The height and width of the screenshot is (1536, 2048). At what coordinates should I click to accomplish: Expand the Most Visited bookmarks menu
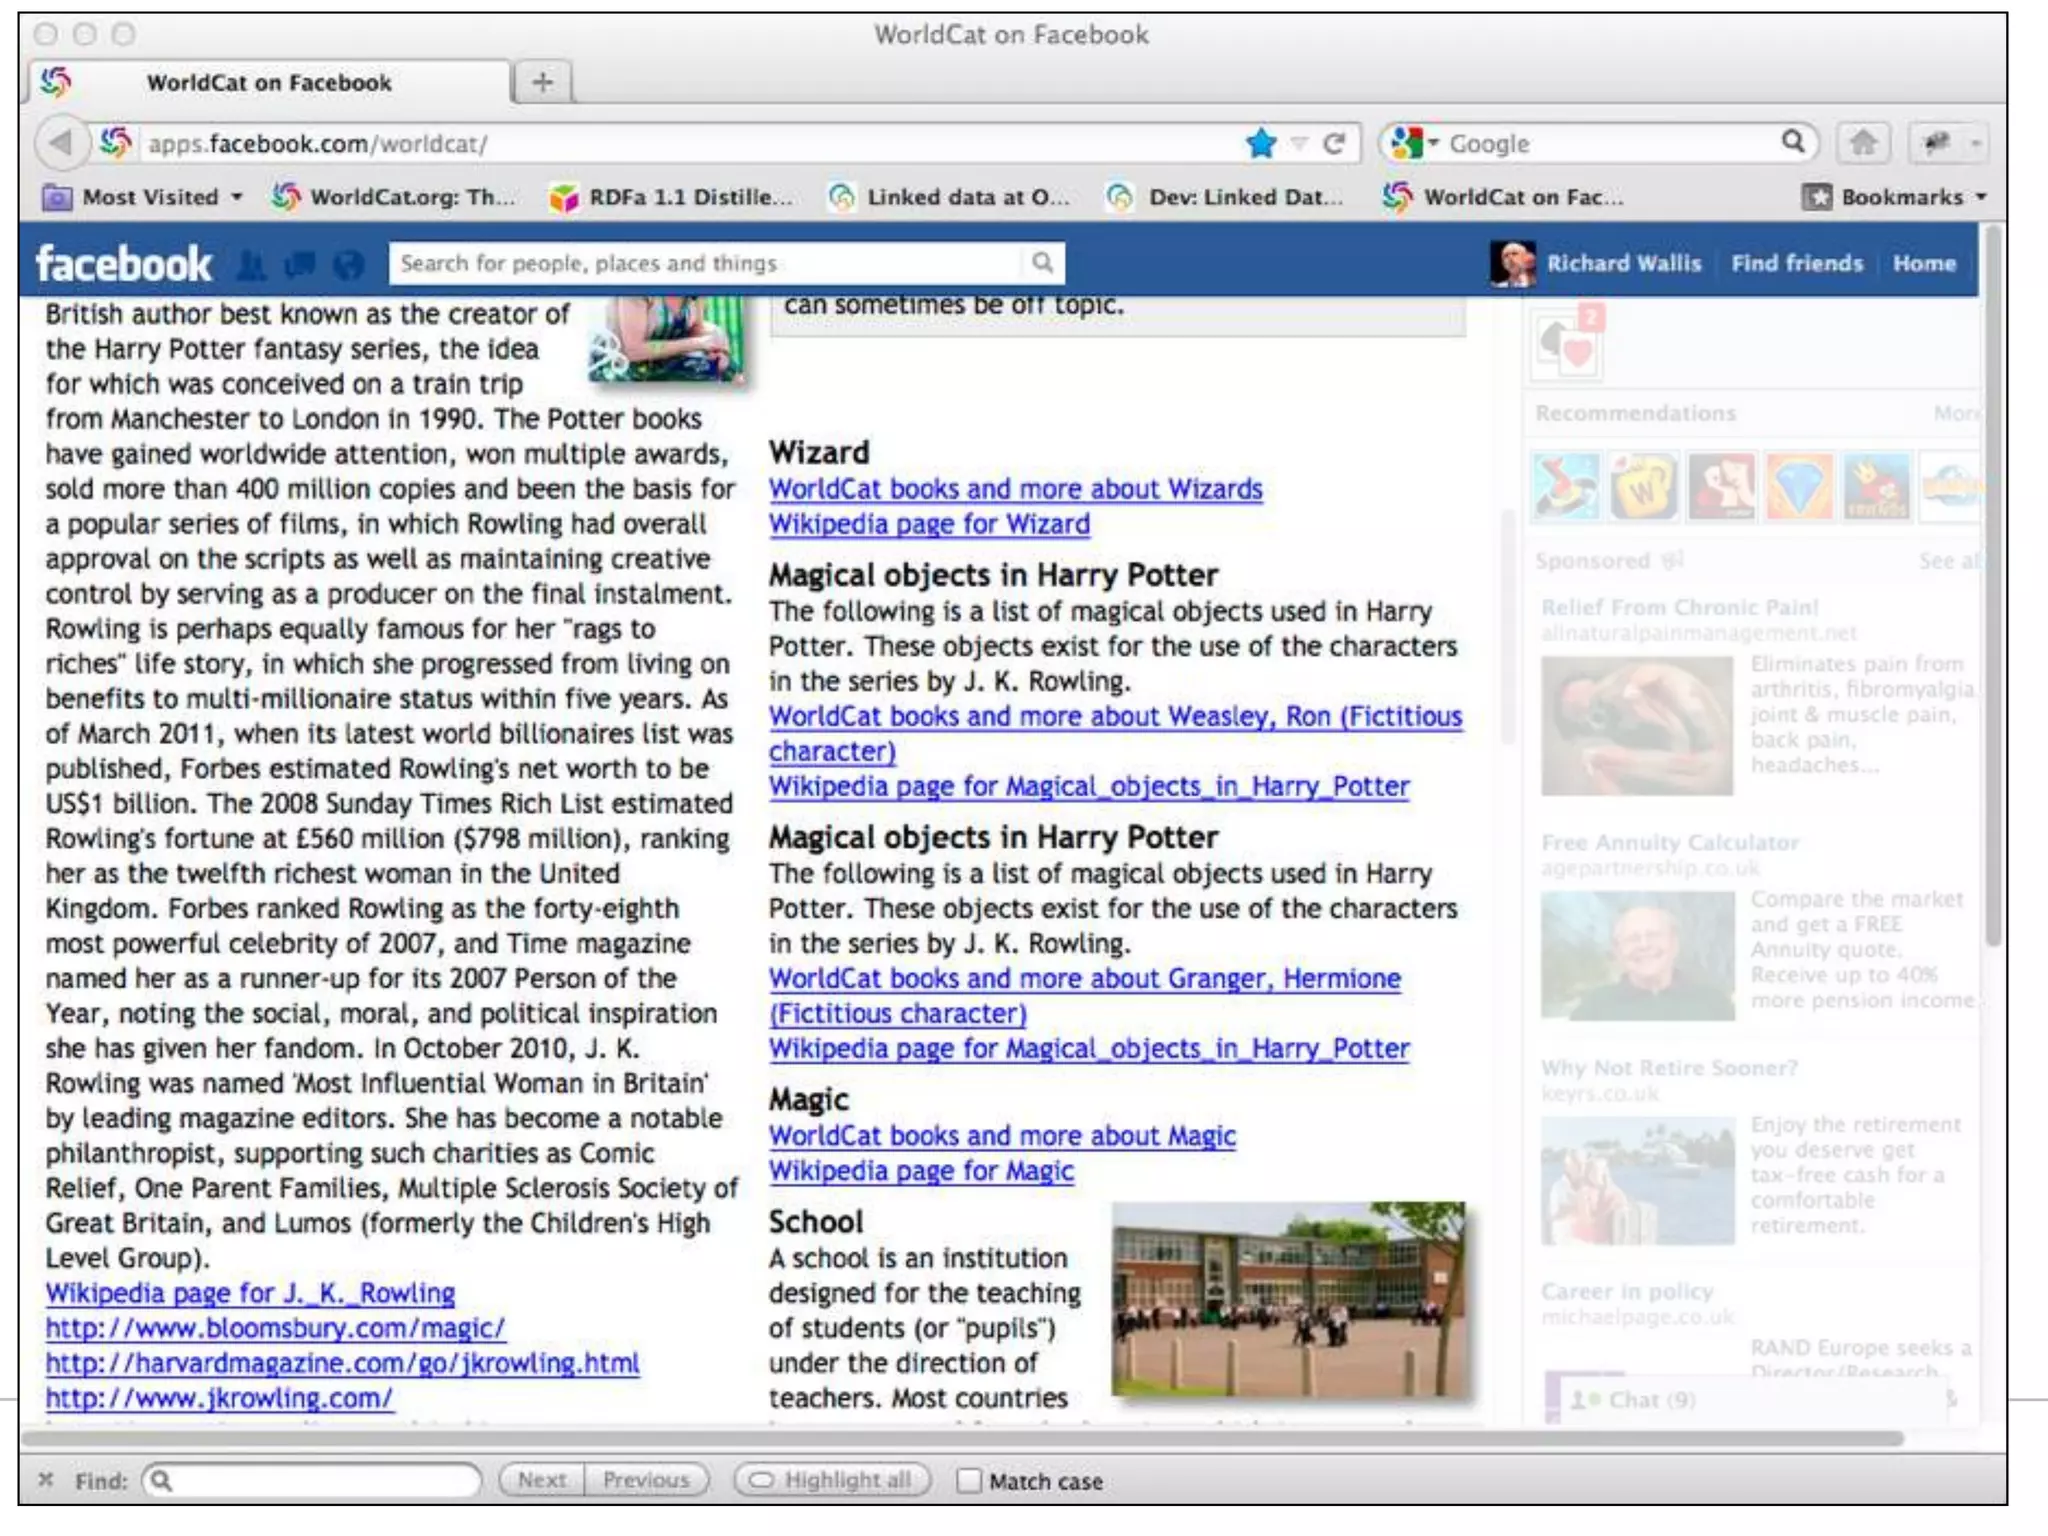pos(143,197)
